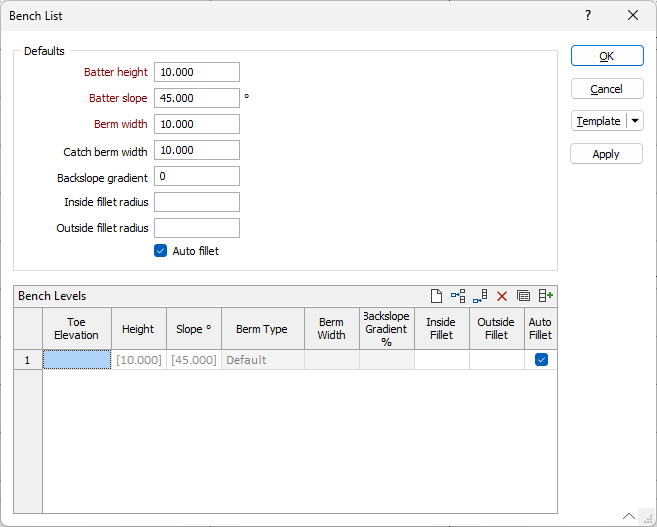Click the insert row above icon
Image resolution: width=657 pixels, height=527 pixels.
458,296
